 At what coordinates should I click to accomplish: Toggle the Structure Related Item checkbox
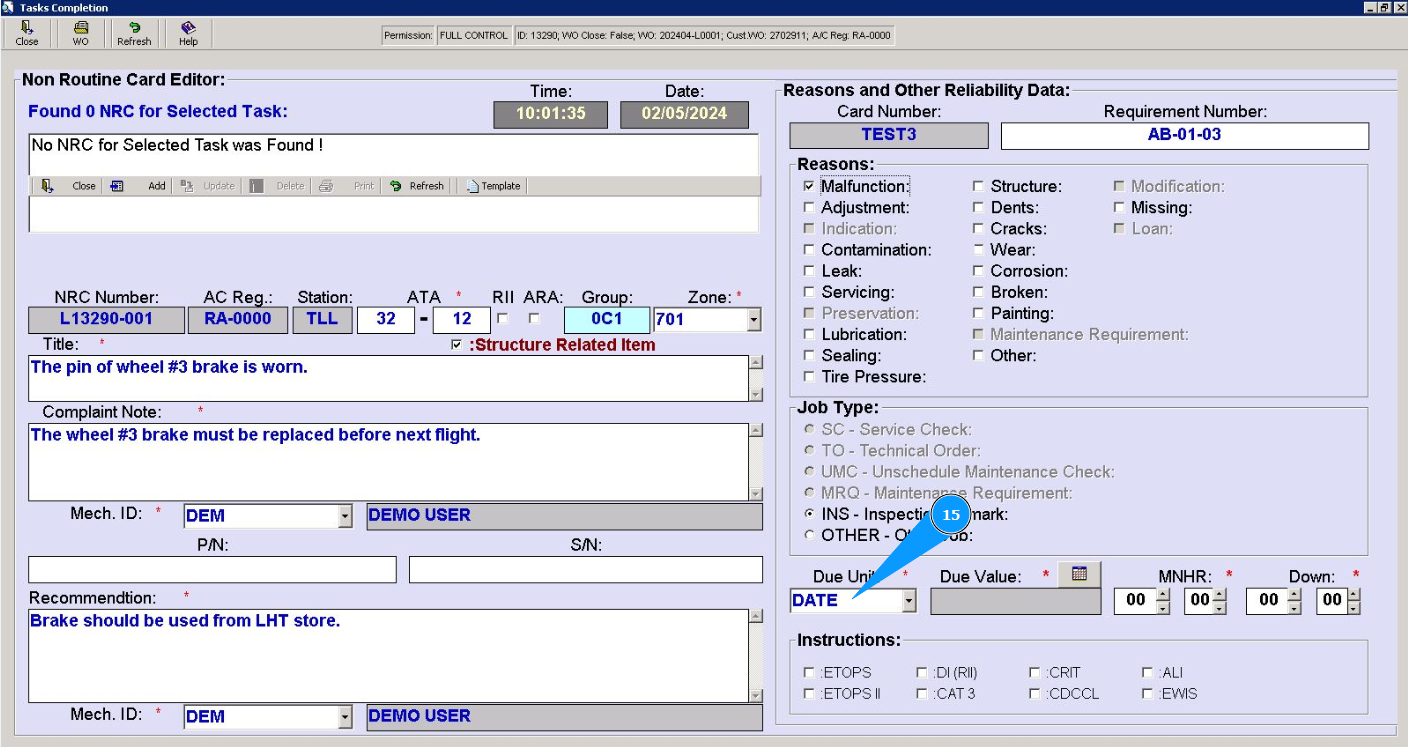click(x=457, y=345)
